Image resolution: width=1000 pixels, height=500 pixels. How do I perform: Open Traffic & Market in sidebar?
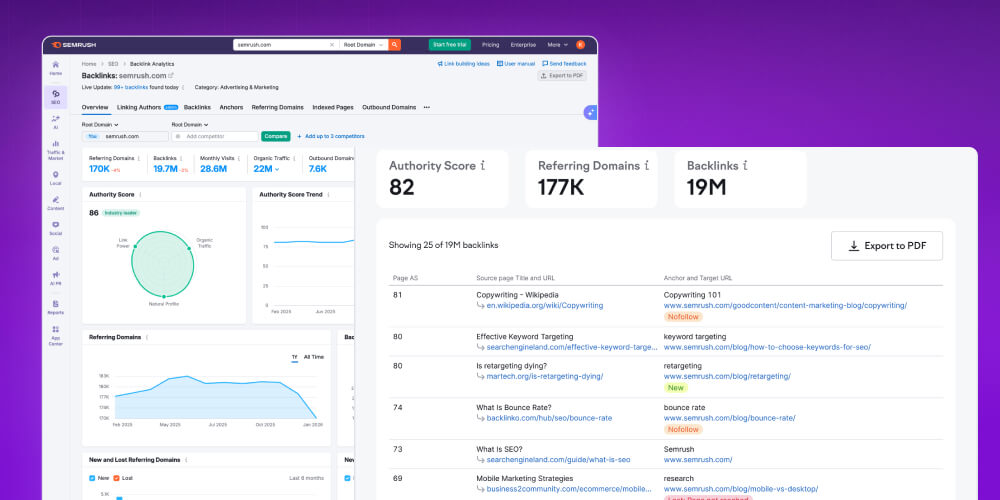click(55, 150)
